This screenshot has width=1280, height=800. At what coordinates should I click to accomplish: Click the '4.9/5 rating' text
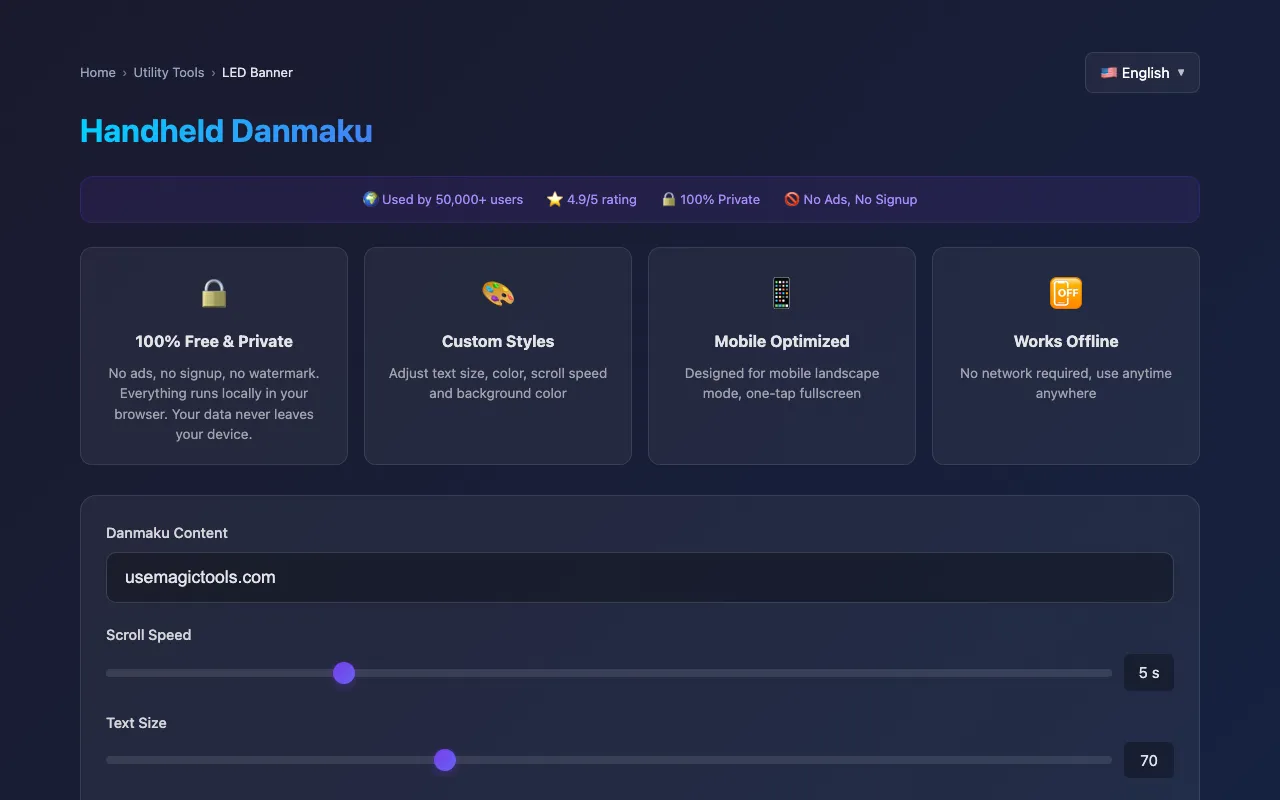(602, 199)
